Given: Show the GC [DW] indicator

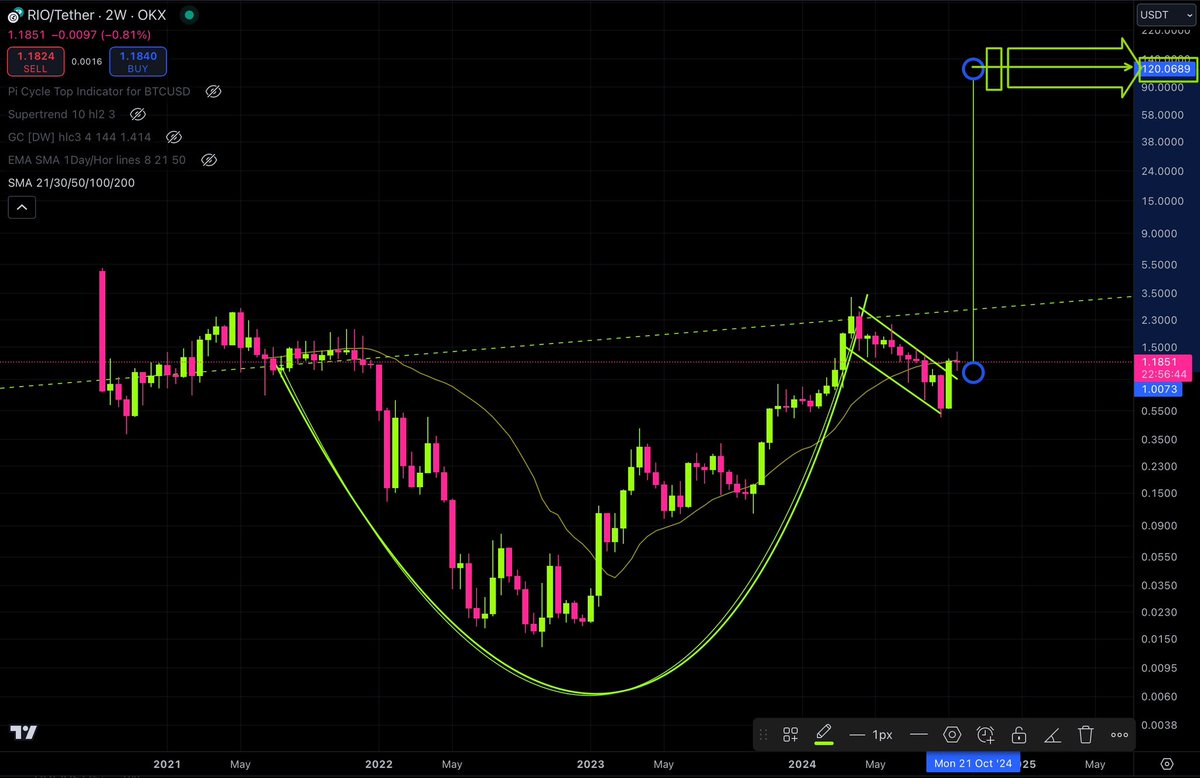Looking at the screenshot, I should [x=173, y=137].
